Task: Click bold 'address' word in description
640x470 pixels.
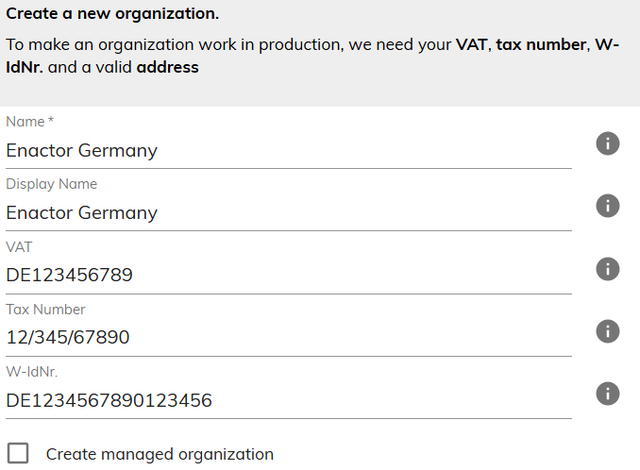Action: pyautogui.click(x=167, y=68)
